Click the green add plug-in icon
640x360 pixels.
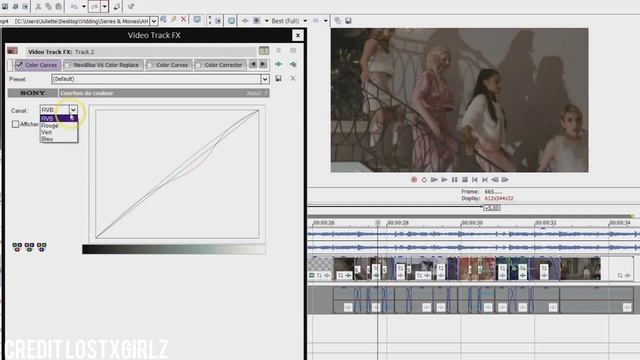tap(278, 64)
